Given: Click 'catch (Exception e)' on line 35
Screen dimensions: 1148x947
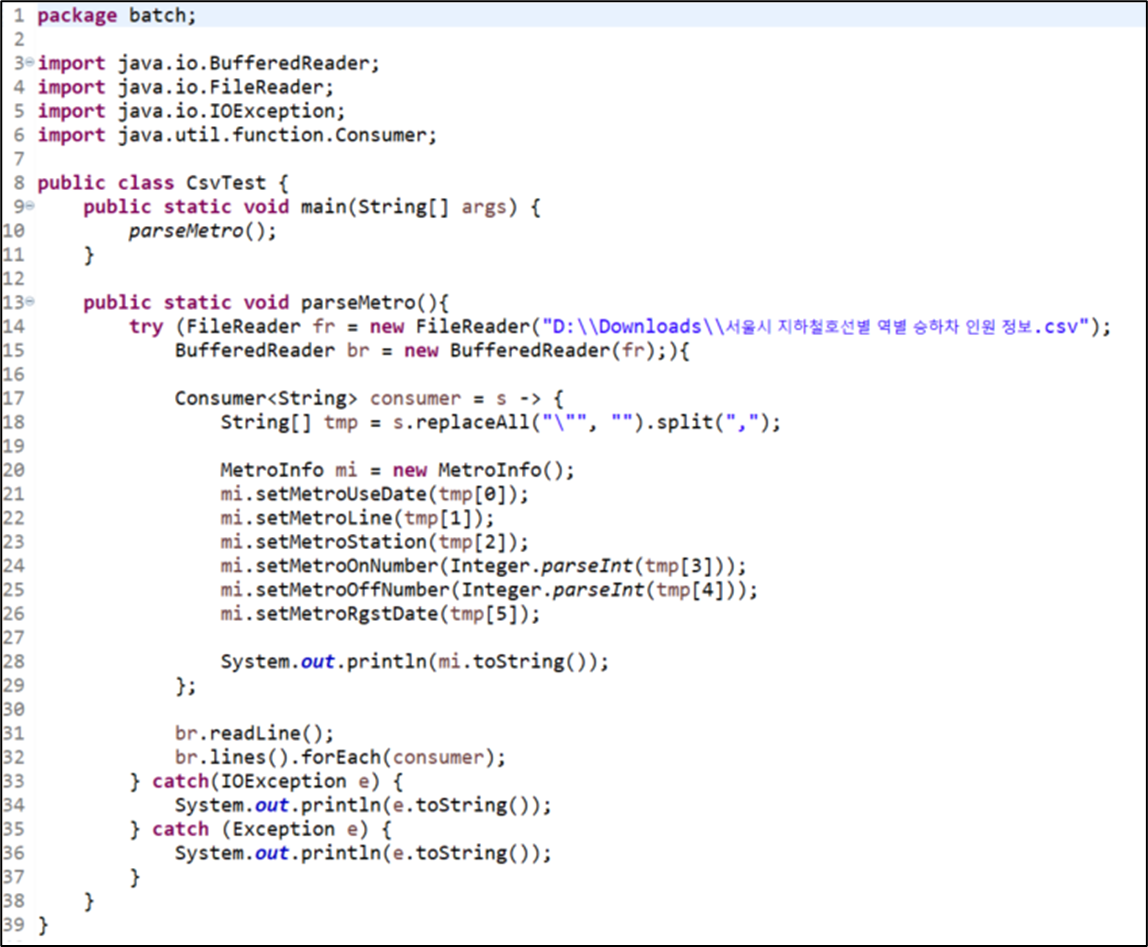Looking at the screenshot, I should click(260, 829).
